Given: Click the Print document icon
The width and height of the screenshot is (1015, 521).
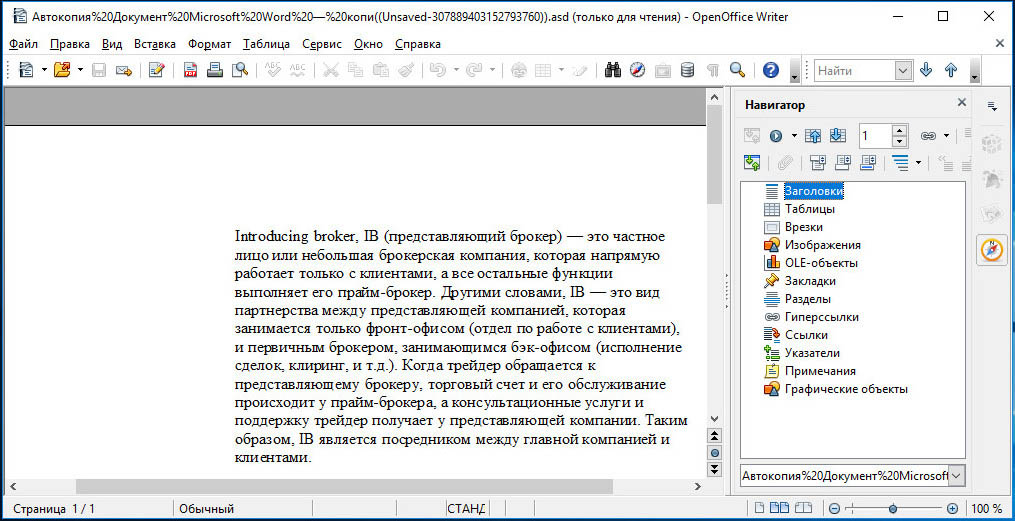Looking at the screenshot, I should point(214,70).
